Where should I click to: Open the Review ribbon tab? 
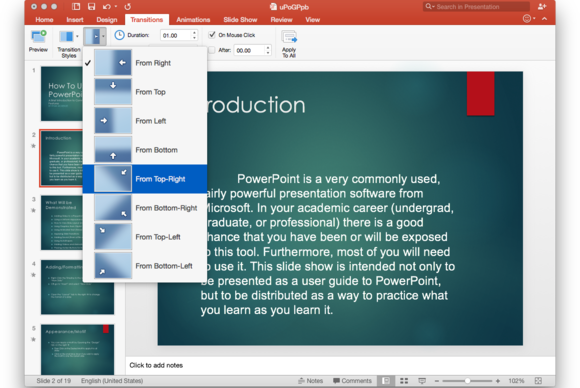coord(281,20)
